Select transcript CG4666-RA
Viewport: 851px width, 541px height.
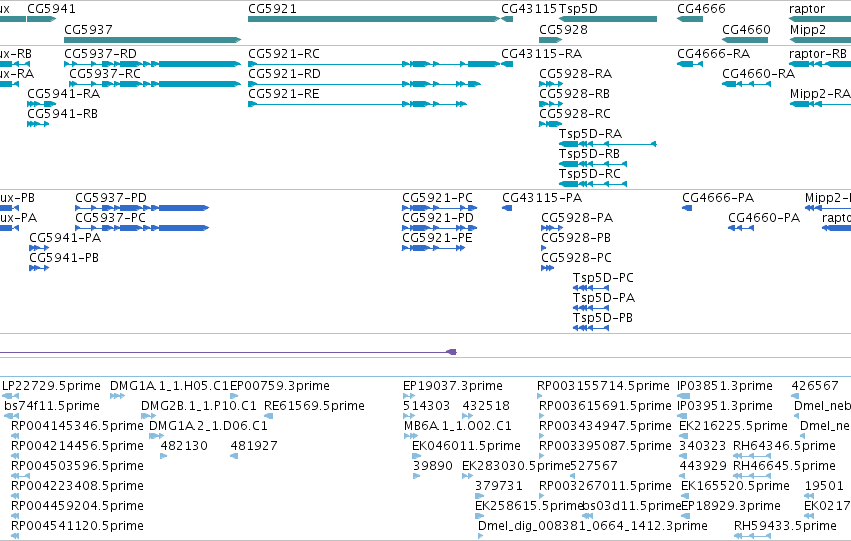[690, 64]
